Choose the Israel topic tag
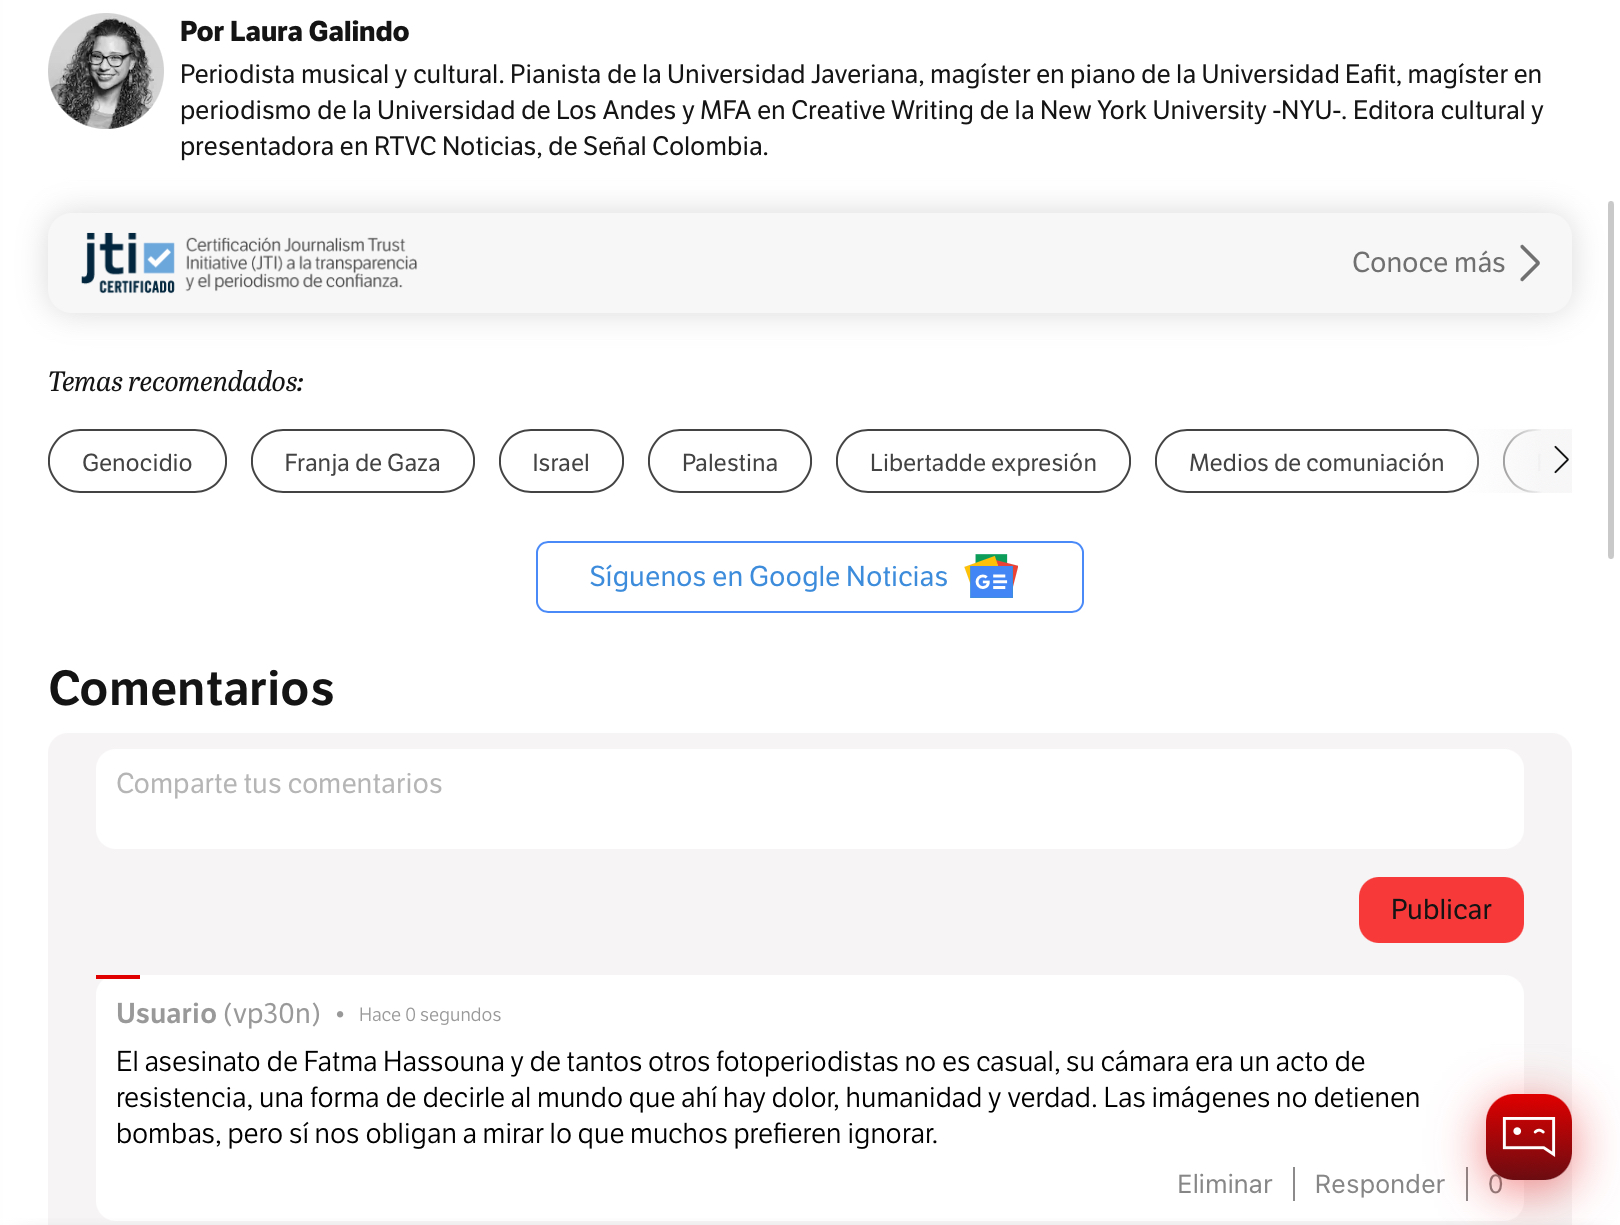 click(561, 461)
